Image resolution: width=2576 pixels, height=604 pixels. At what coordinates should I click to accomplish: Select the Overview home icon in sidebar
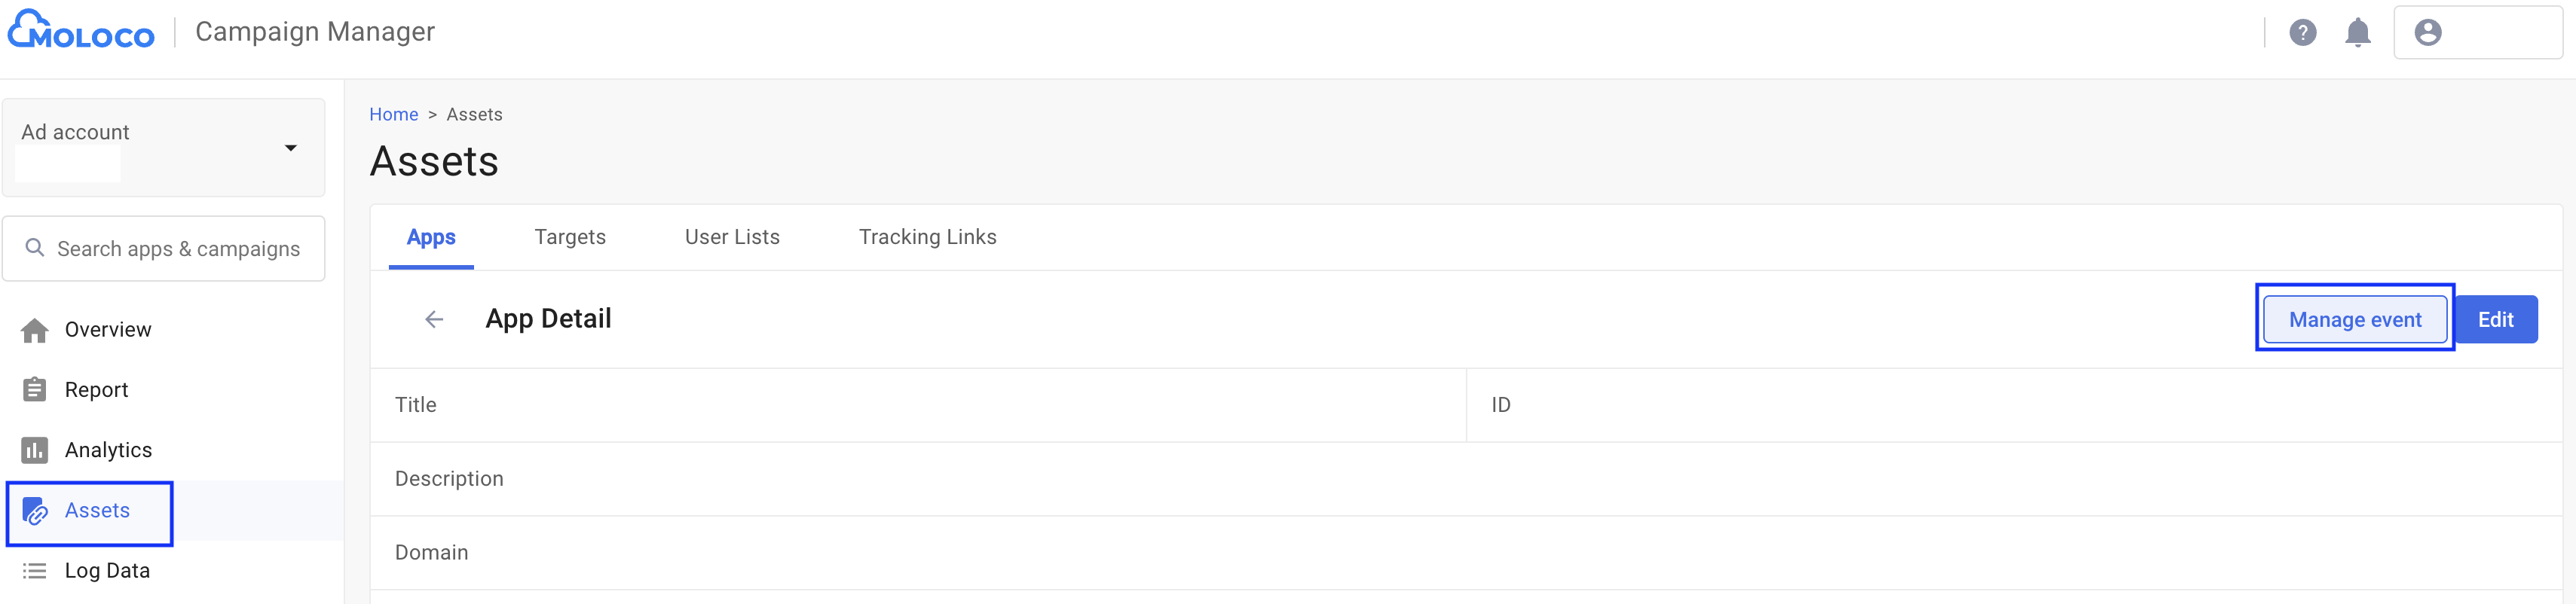(x=35, y=329)
